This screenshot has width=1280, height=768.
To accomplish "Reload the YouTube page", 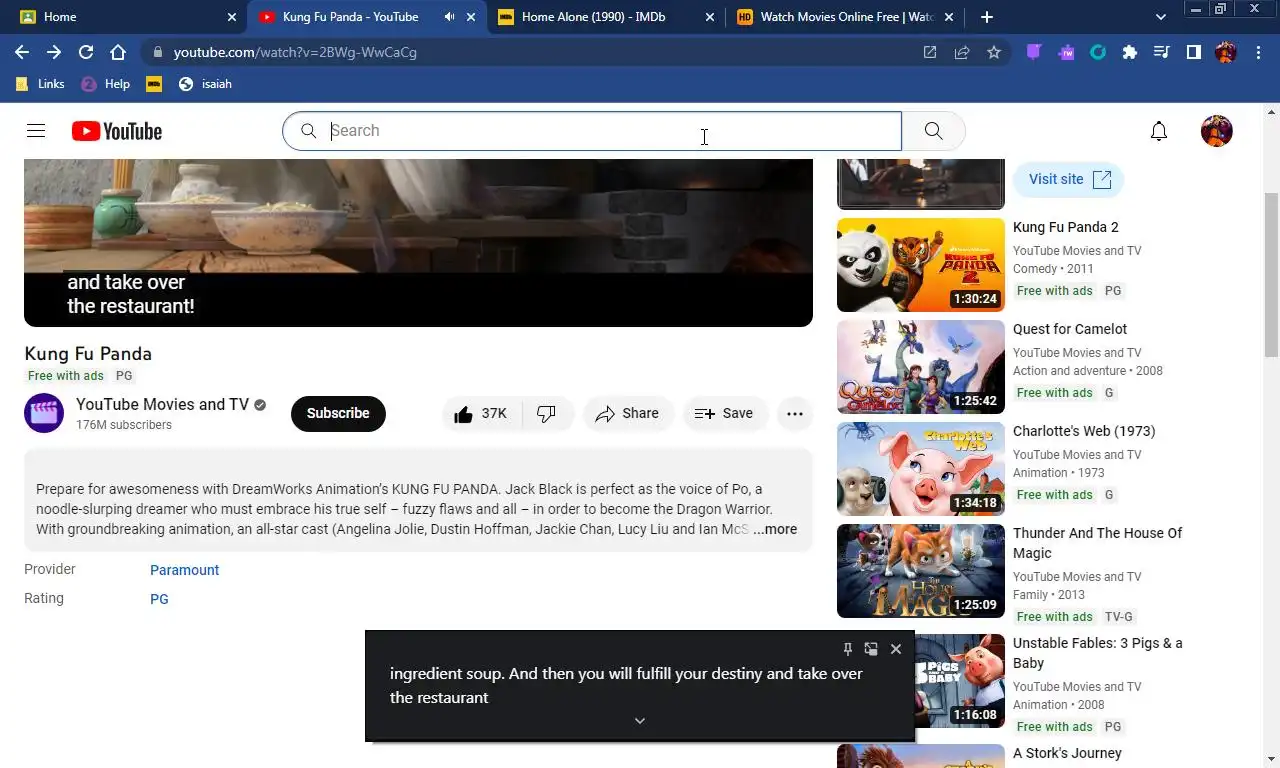I will click(86, 52).
